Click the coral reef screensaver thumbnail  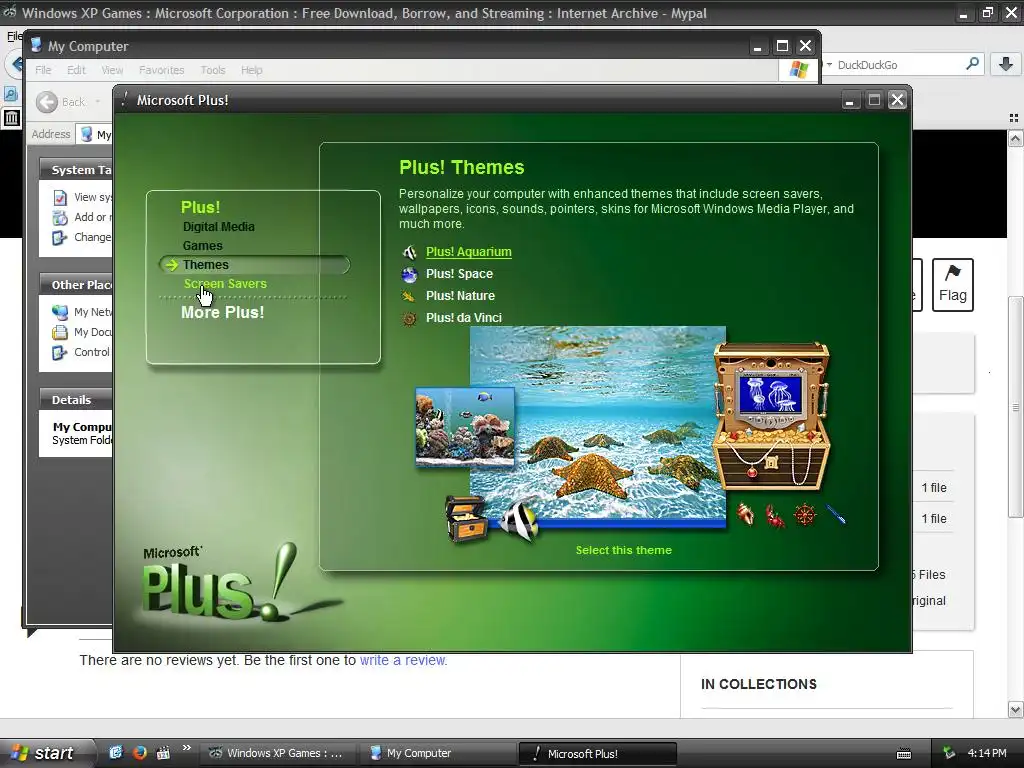(465, 427)
